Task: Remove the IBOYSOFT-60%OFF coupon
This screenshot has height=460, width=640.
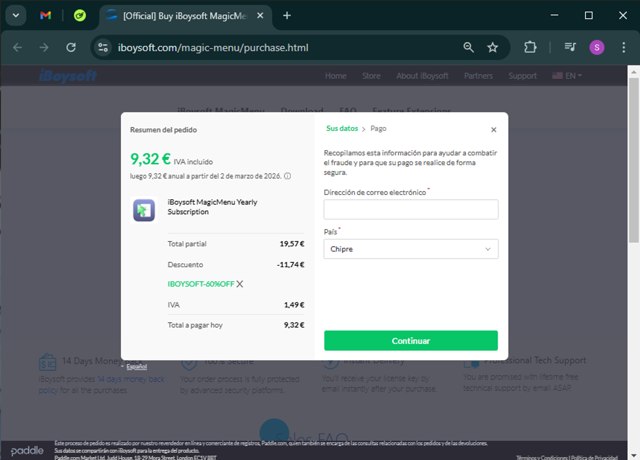Action: click(x=240, y=284)
